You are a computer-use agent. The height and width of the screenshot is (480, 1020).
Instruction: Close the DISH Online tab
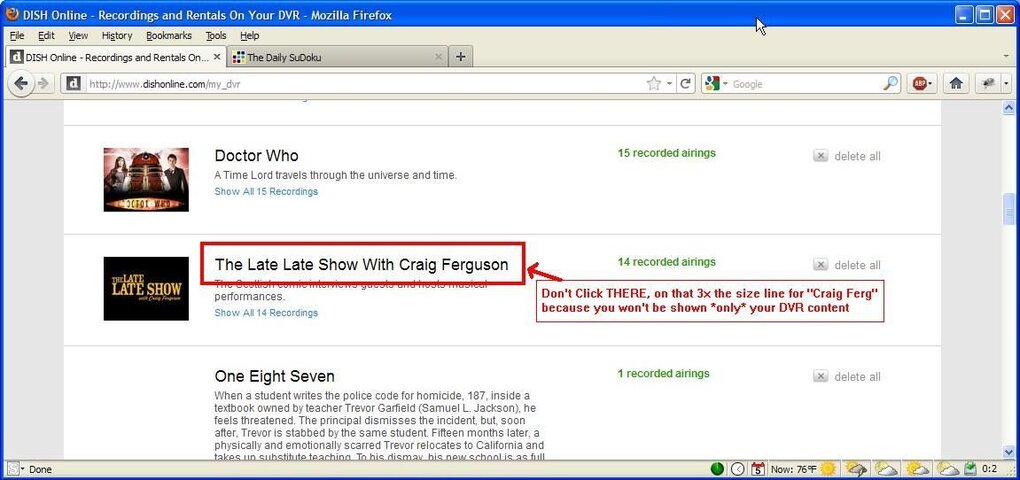[217, 57]
